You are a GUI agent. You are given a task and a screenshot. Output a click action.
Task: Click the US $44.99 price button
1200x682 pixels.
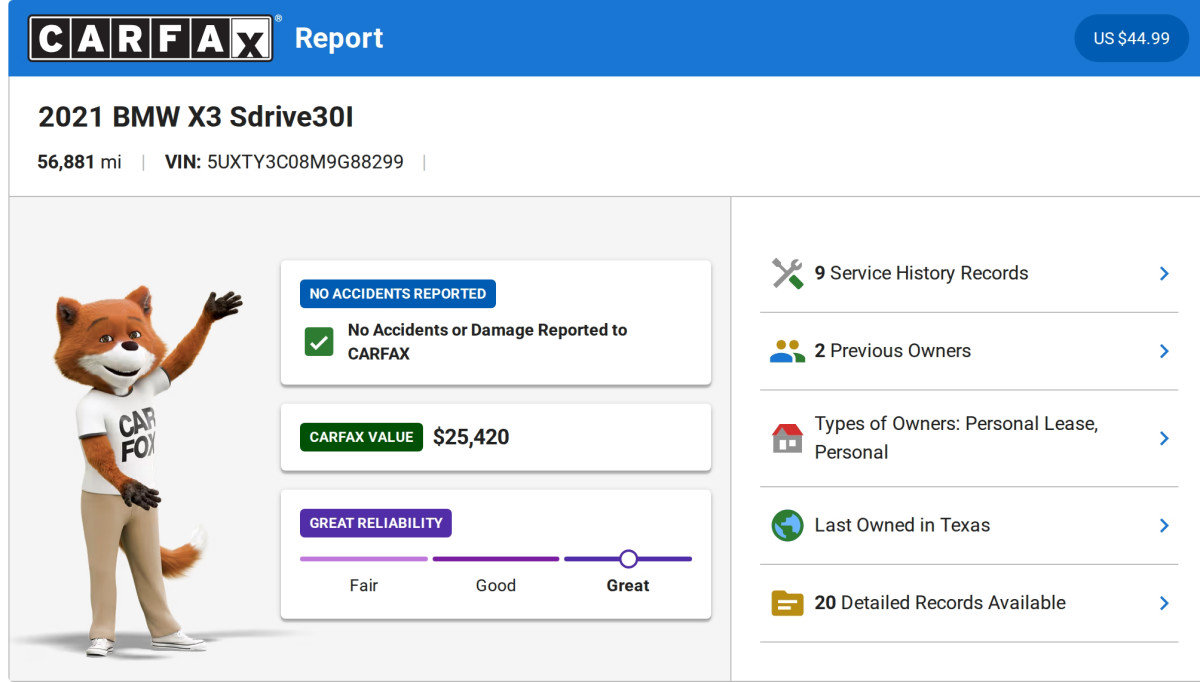1131,38
